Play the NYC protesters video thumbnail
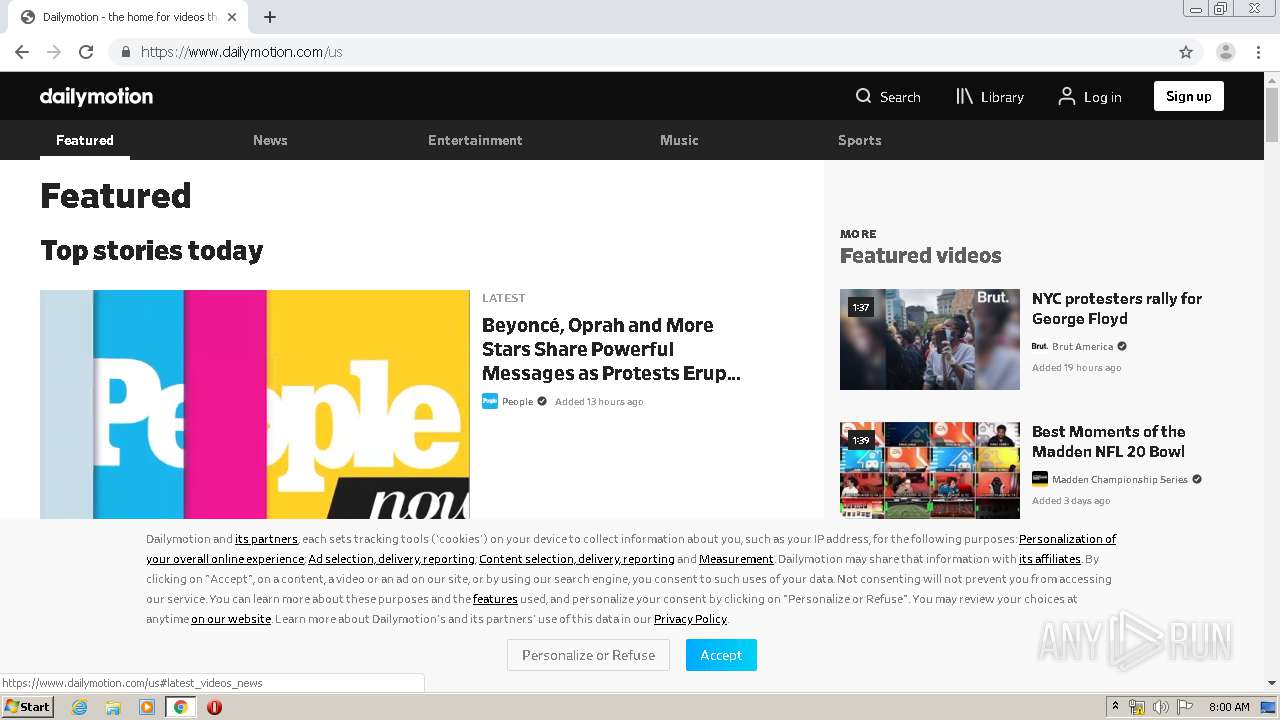This screenshot has height=720, width=1280. click(930, 339)
